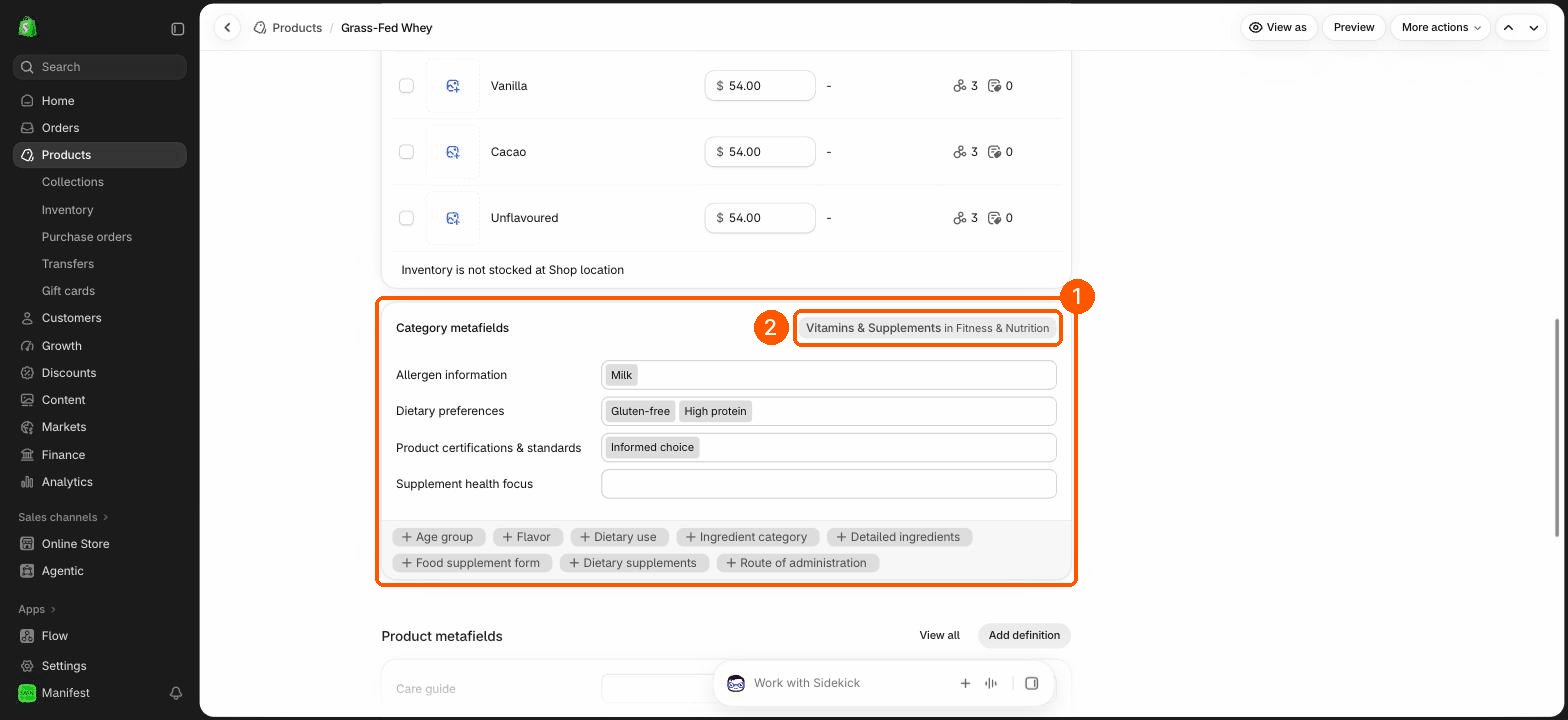Click the View as button
The image size is (1568, 720).
[1279, 28]
